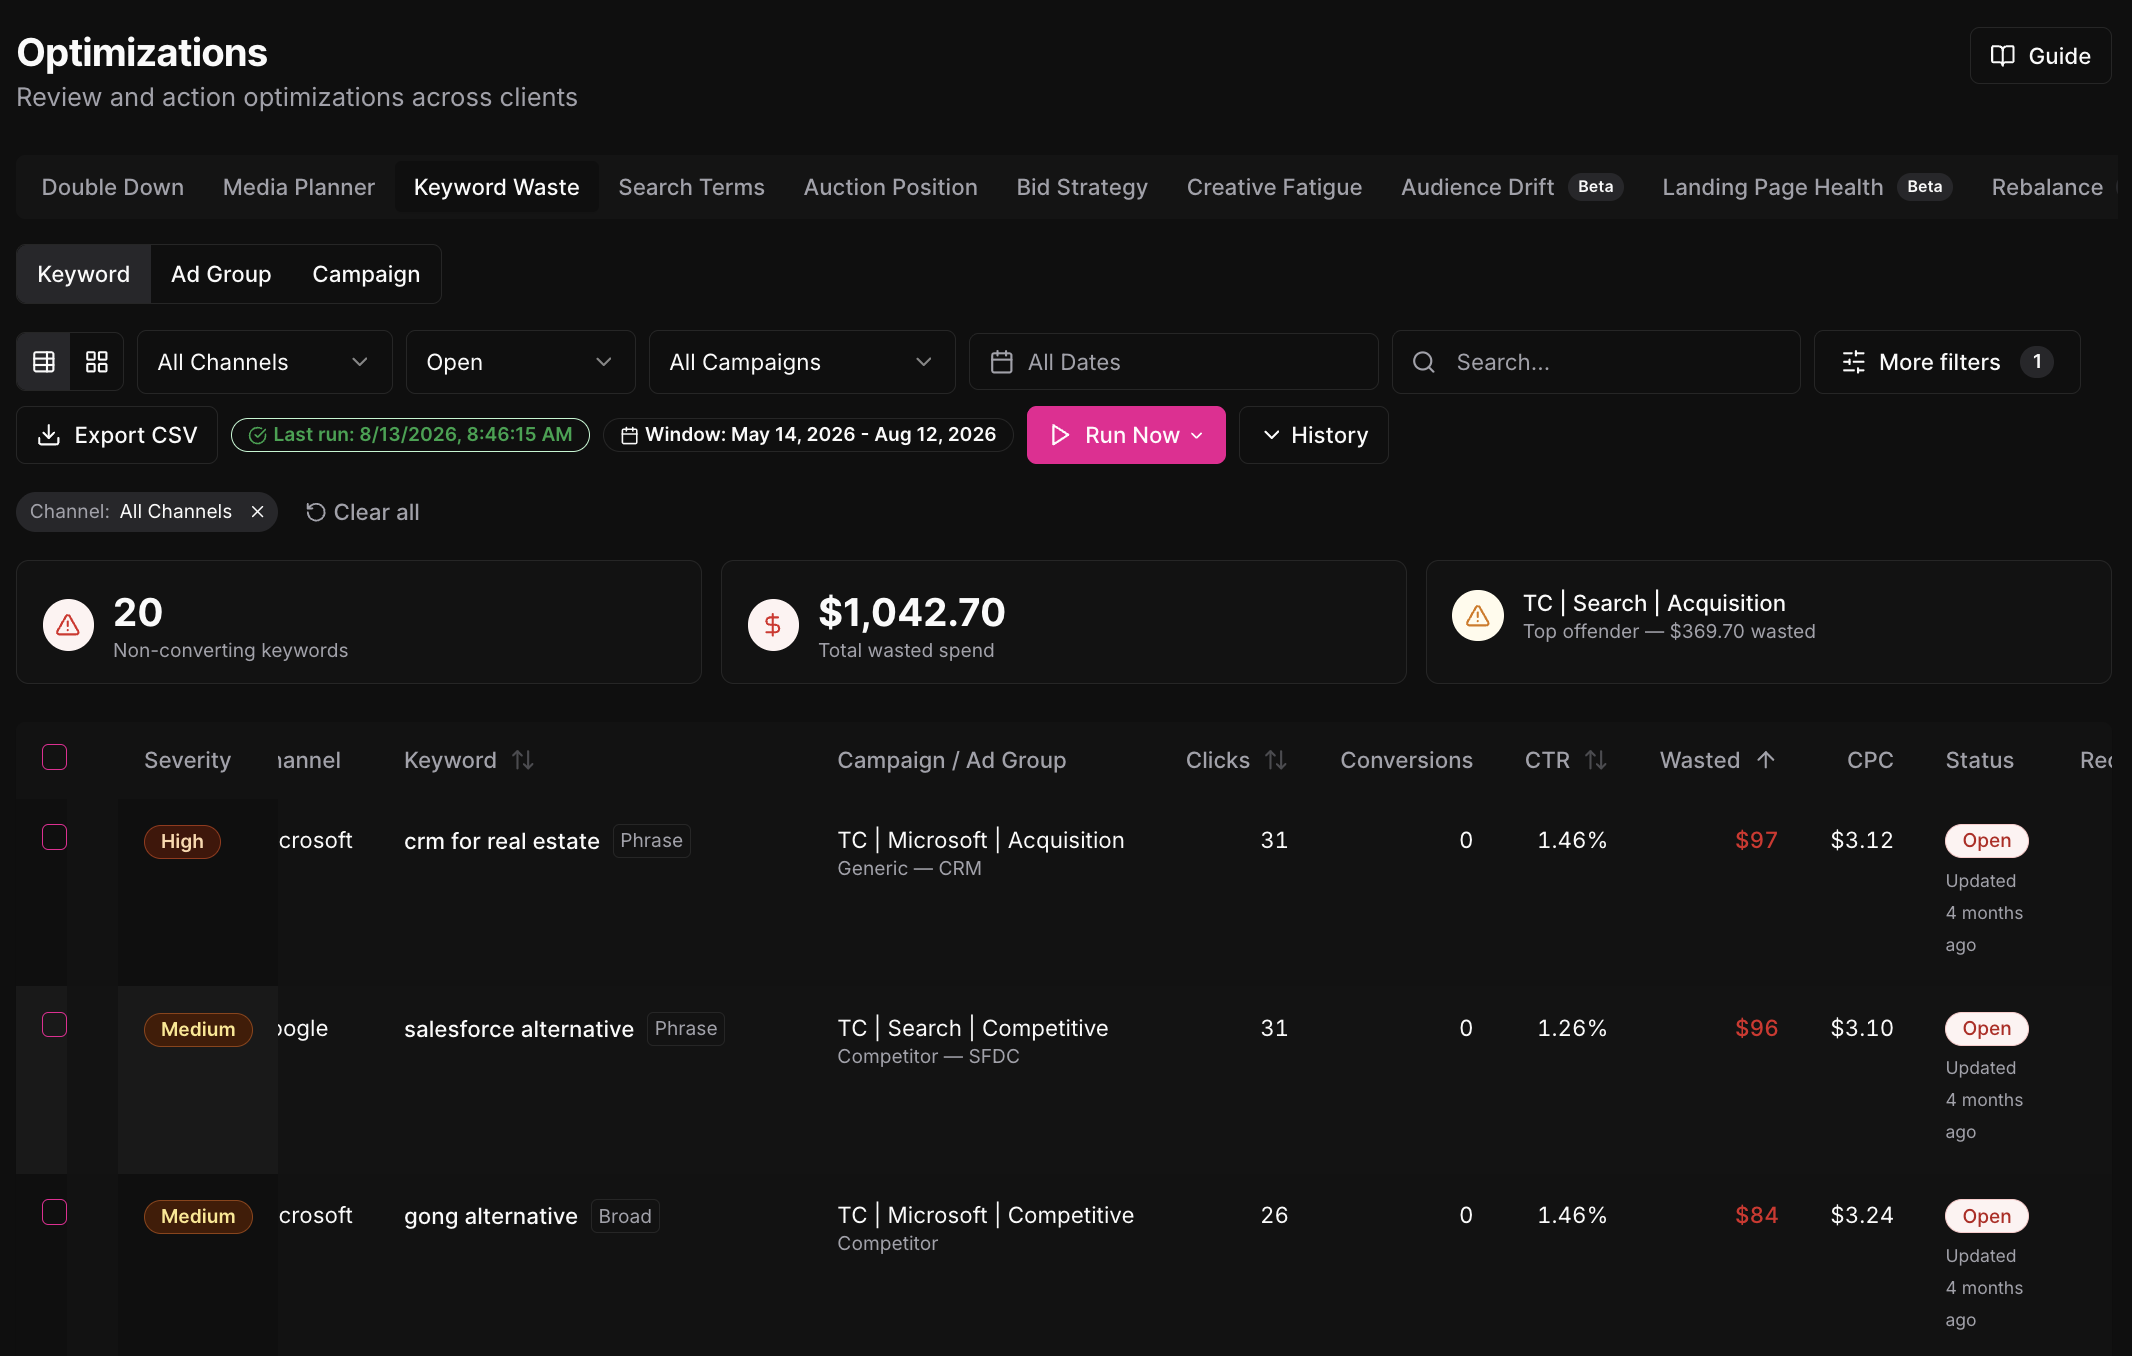Check the salesforce alternative row

pos(55,1024)
